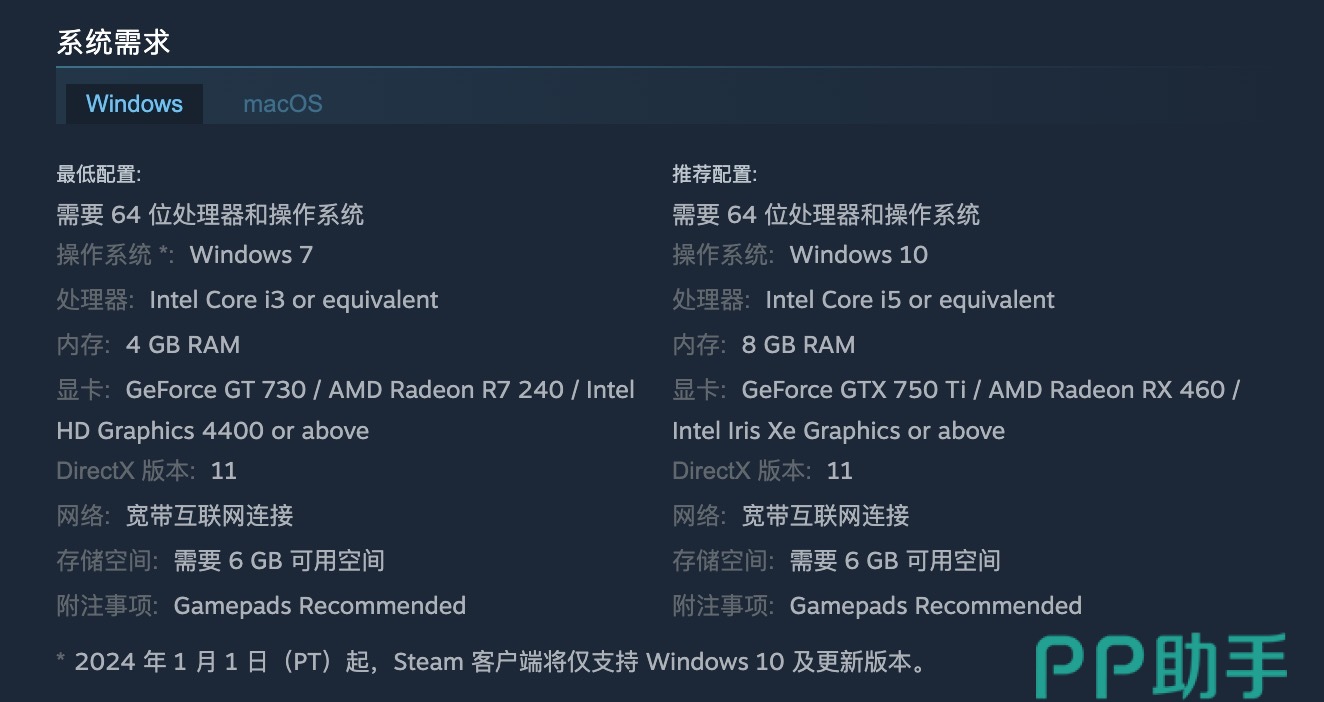Switch to the Windows requirements tab
The image size is (1324, 702).
click(134, 104)
